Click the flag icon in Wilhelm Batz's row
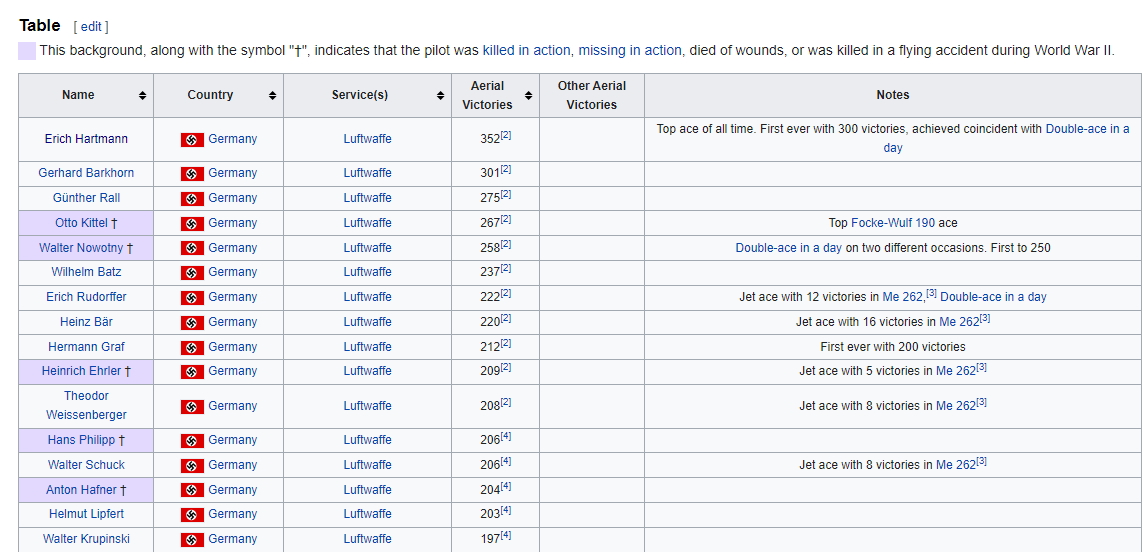Screen dimensions: 1143x552 (192, 273)
